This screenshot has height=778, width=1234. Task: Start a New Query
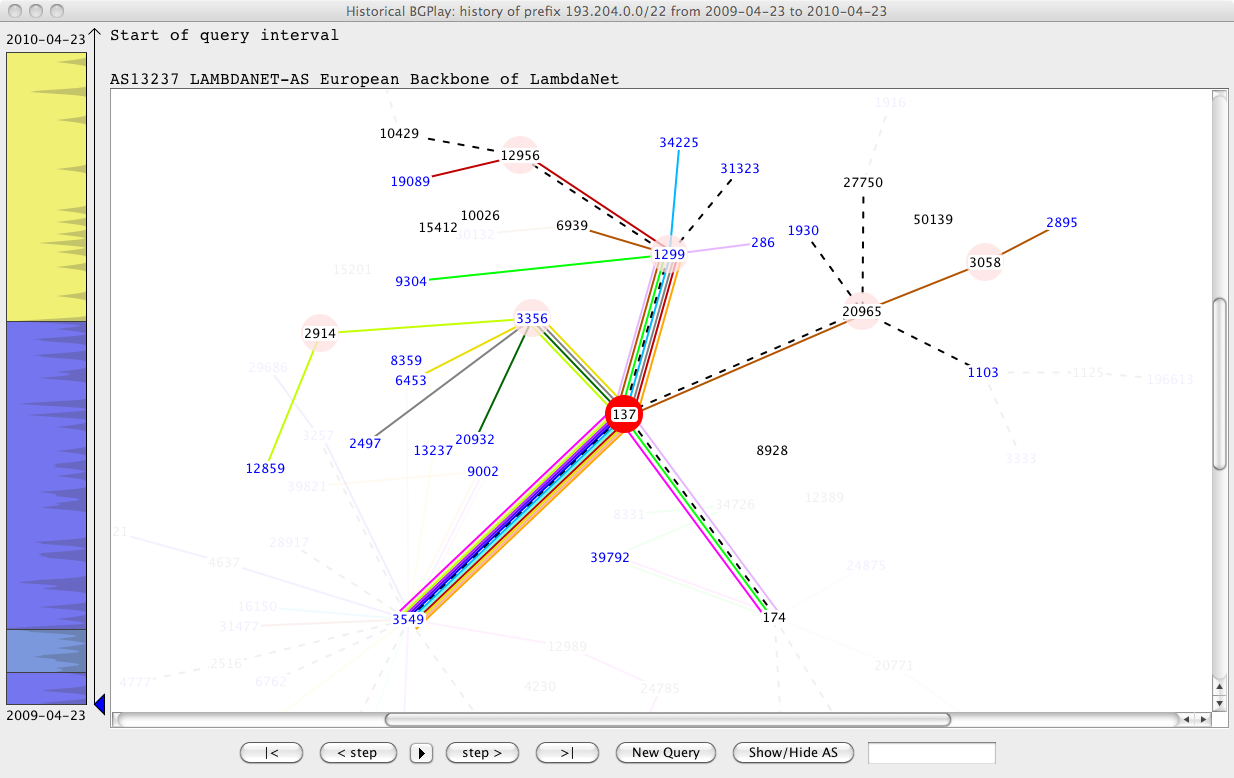click(x=666, y=752)
